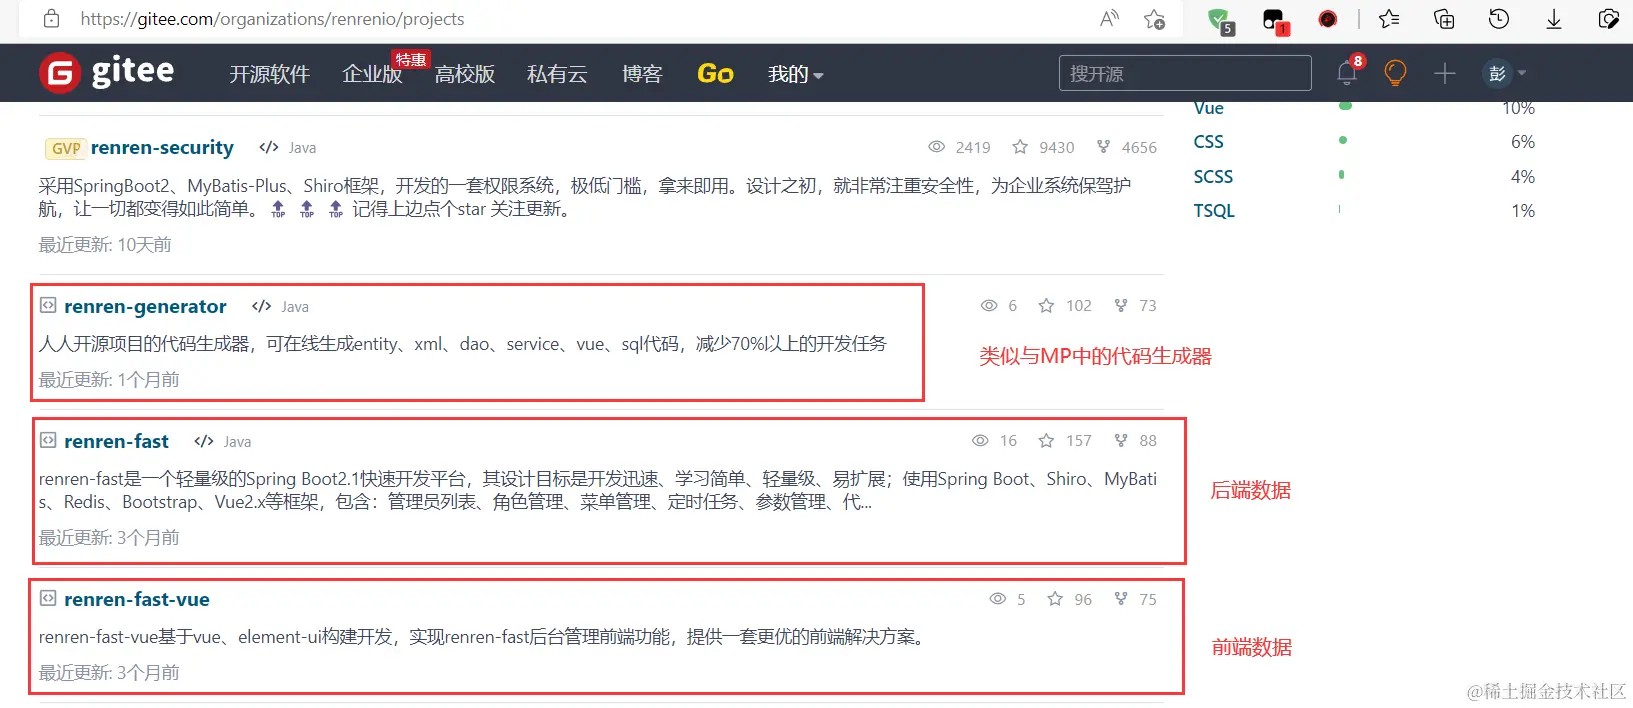Open the browser history icon
Viewport: 1633px width, 708px height.
tap(1498, 18)
